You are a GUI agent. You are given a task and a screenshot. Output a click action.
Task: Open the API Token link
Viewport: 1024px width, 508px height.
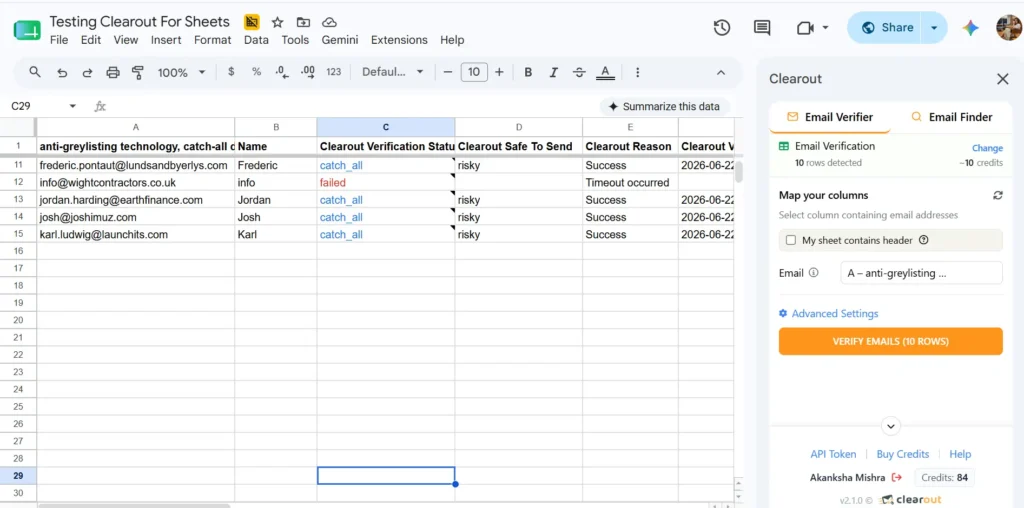(833, 454)
